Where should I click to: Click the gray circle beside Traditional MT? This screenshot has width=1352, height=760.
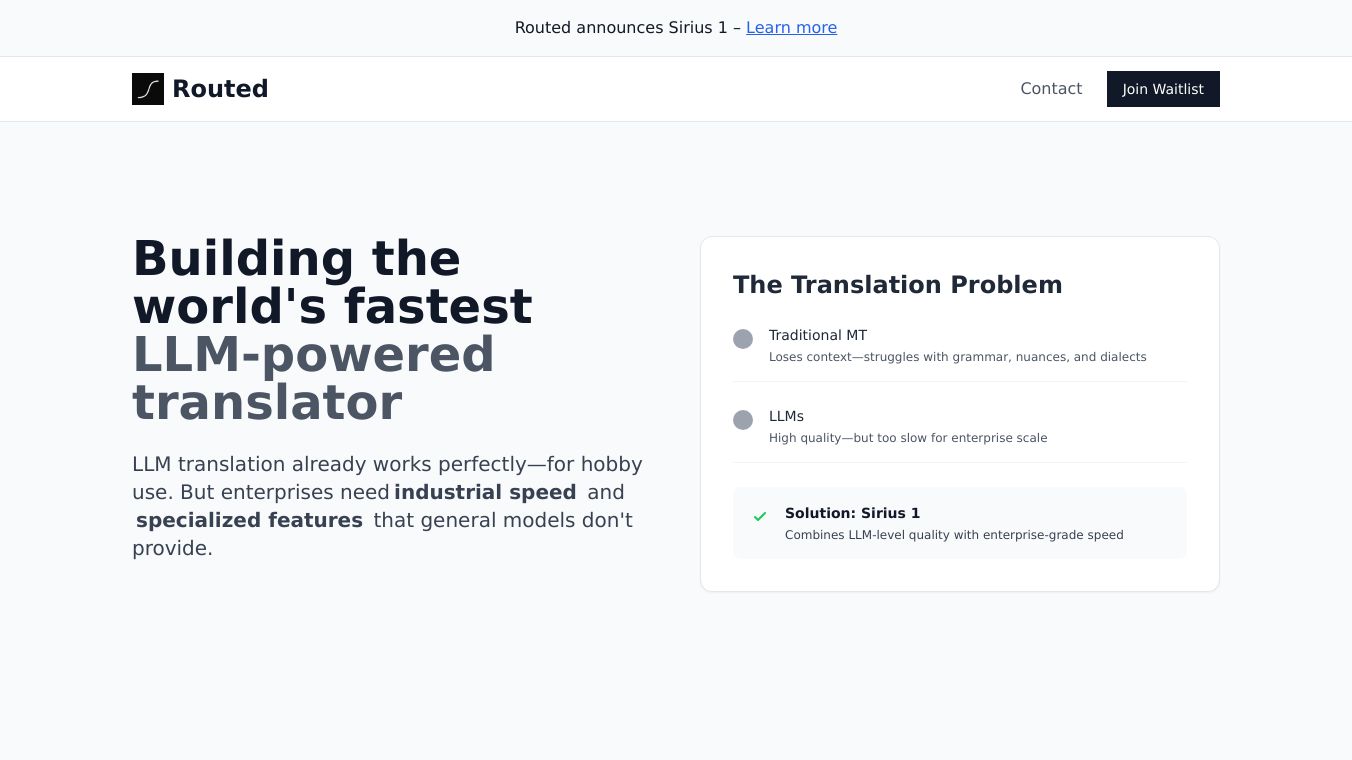tap(743, 339)
